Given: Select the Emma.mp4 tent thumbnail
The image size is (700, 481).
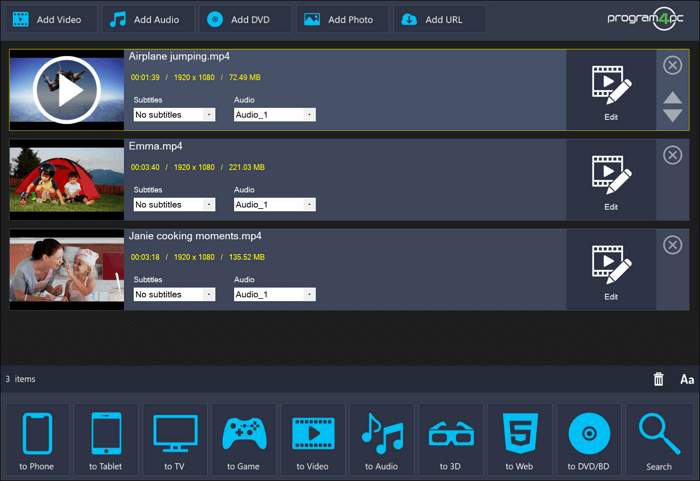Looking at the screenshot, I should coord(67,180).
